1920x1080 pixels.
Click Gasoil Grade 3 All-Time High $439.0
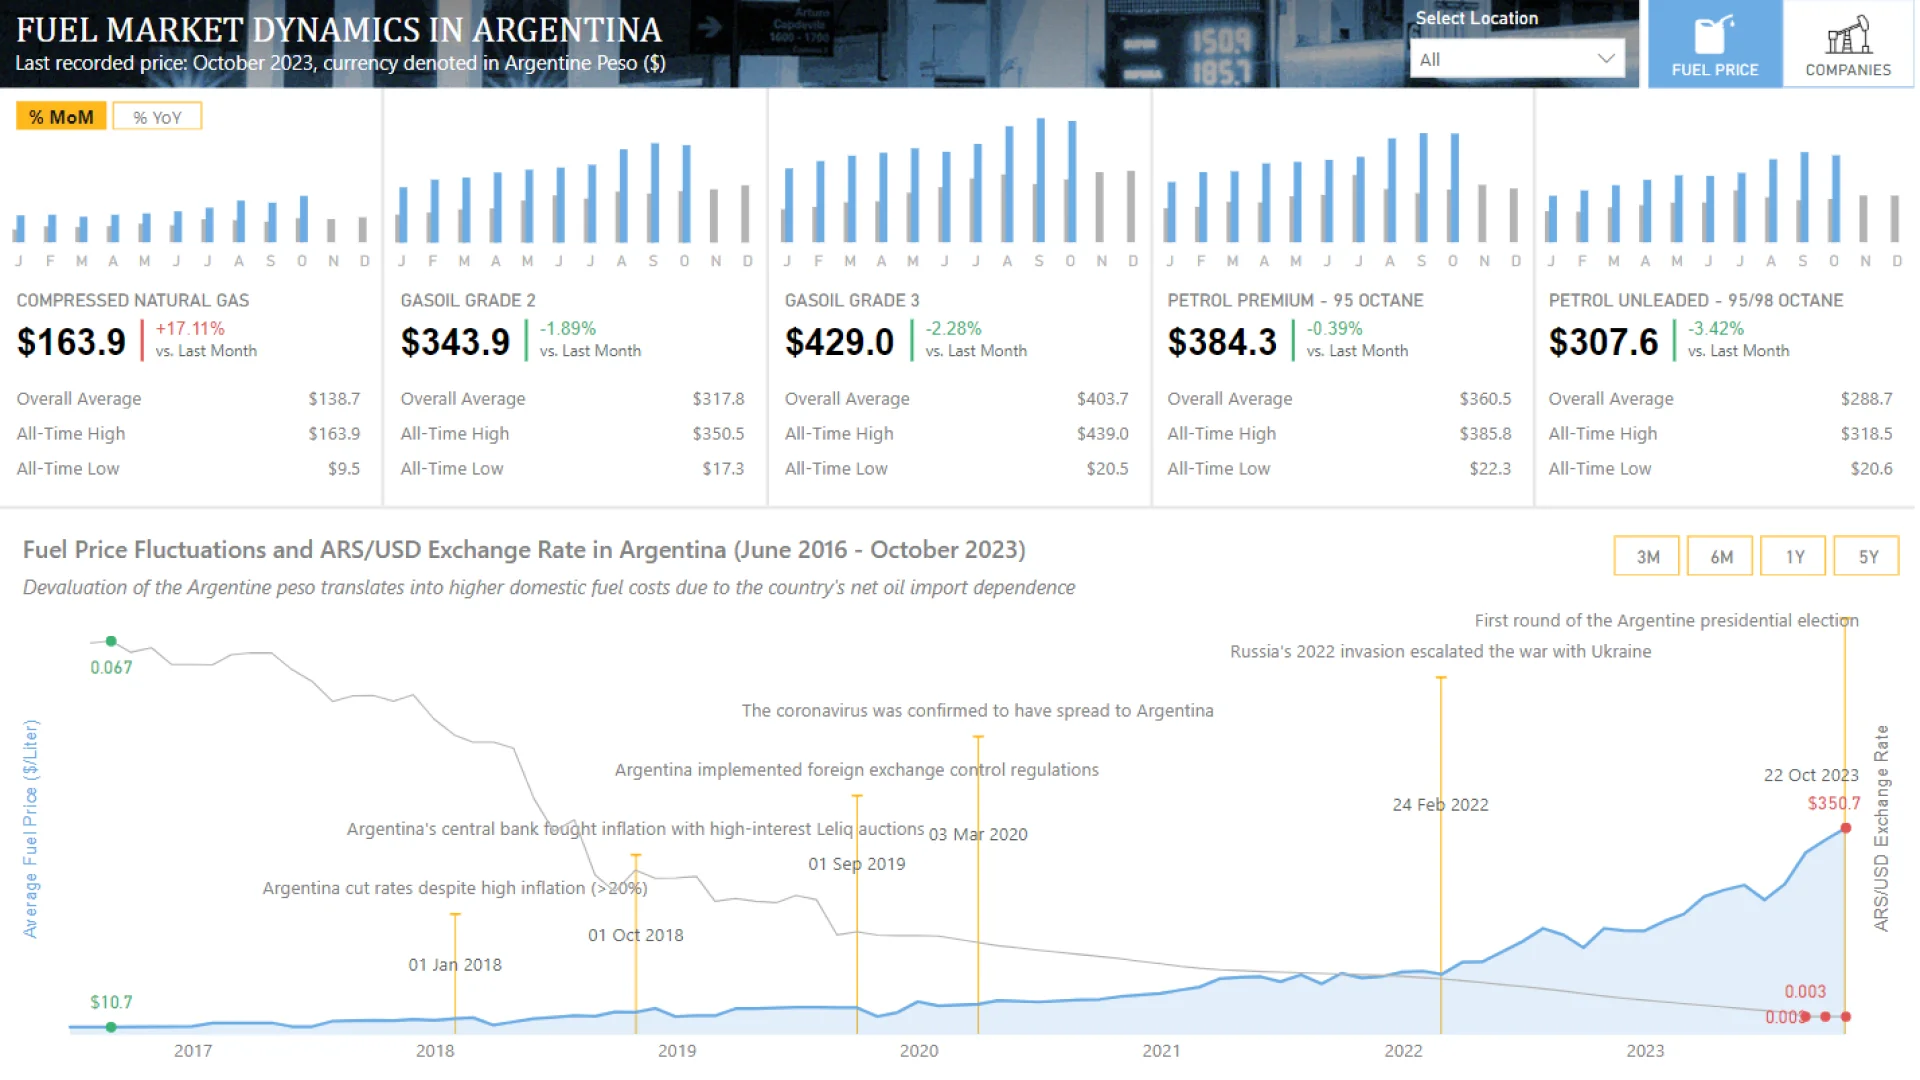click(x=1102, y=434)
